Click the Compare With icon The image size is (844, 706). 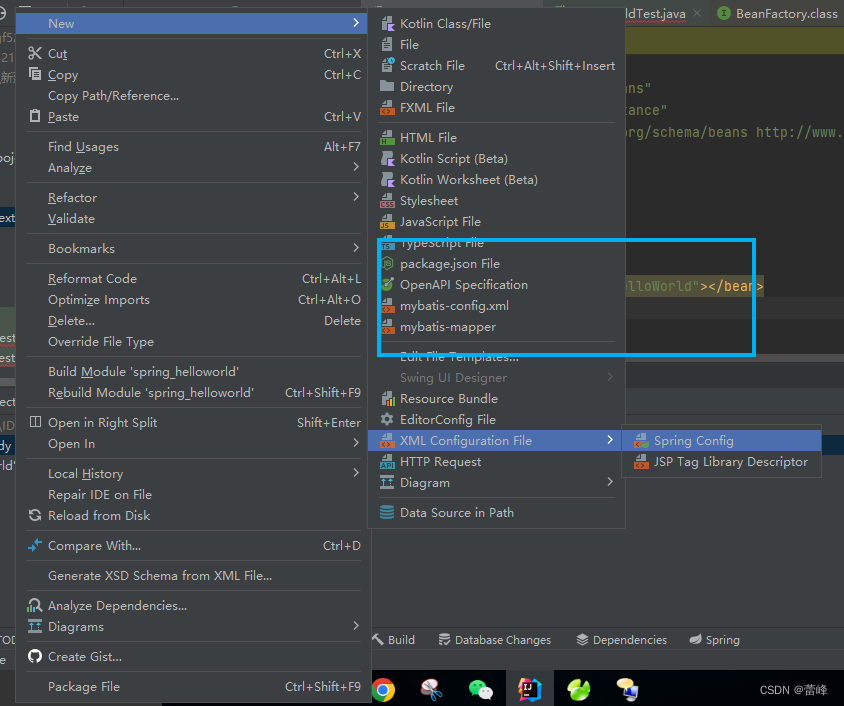pos(35,545)
